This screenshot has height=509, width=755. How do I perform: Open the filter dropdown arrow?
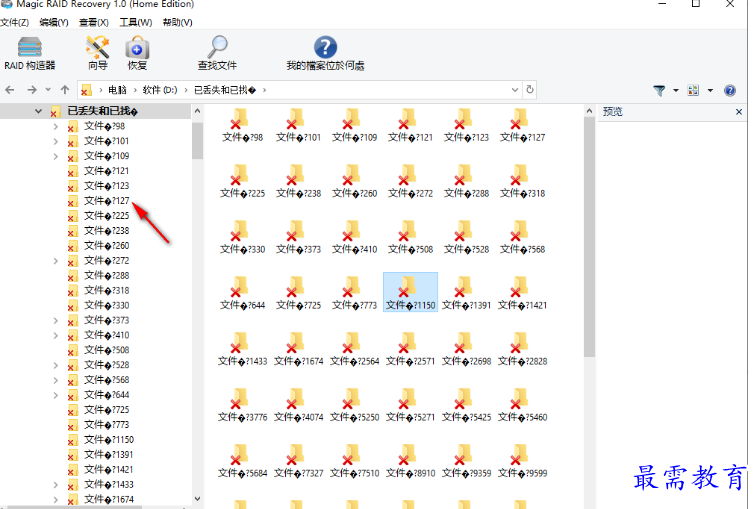[x=676, y=90]
